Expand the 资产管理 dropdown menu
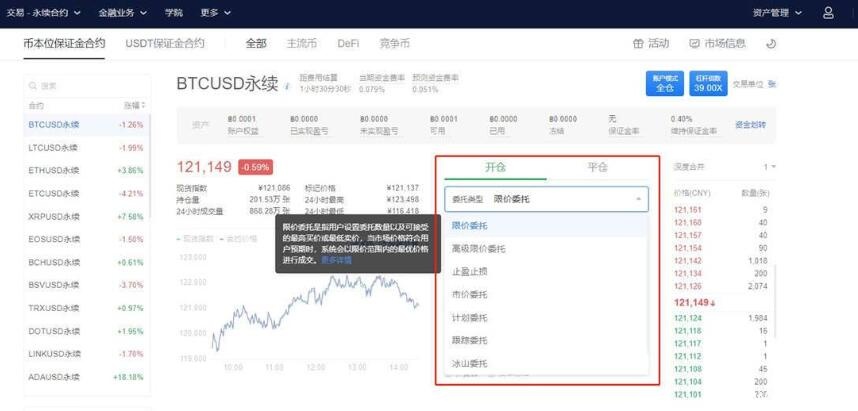 784,13
